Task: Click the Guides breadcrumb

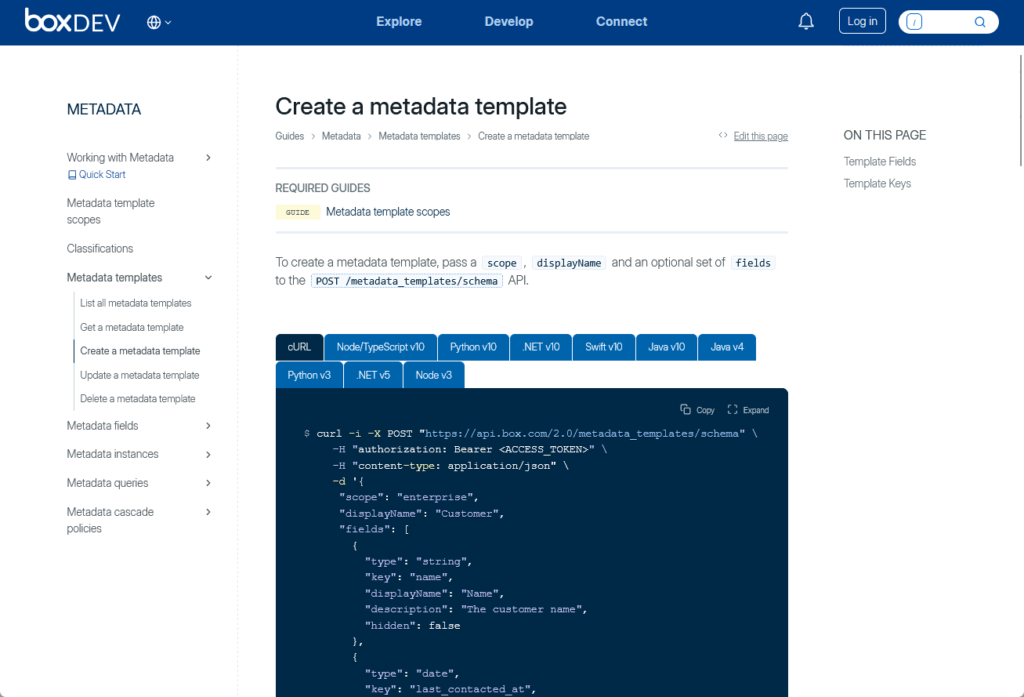Action: pyautogui.click(x=289, y=136)
